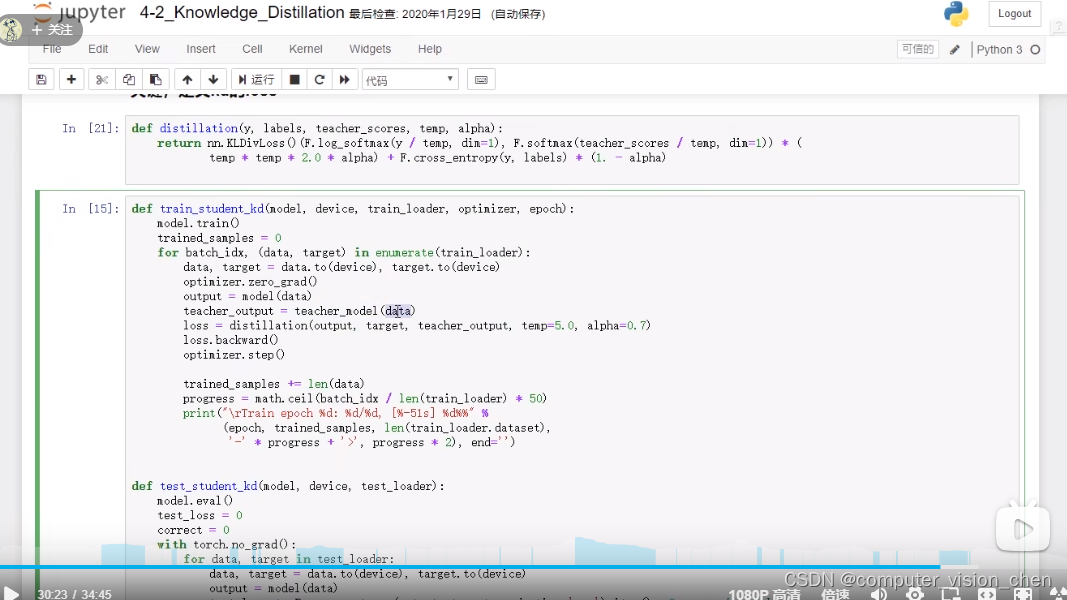
Task: Open the 代码 cell type dropdown
Action: click(410, 80)
